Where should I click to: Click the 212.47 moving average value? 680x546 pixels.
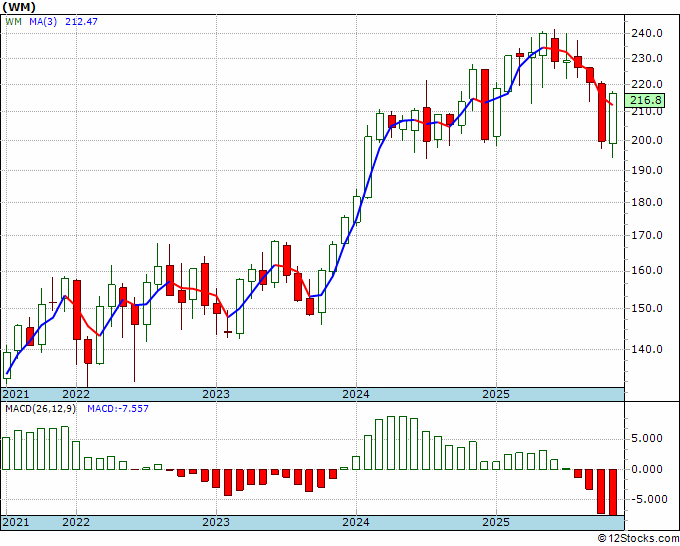click(x=81, y=21)
